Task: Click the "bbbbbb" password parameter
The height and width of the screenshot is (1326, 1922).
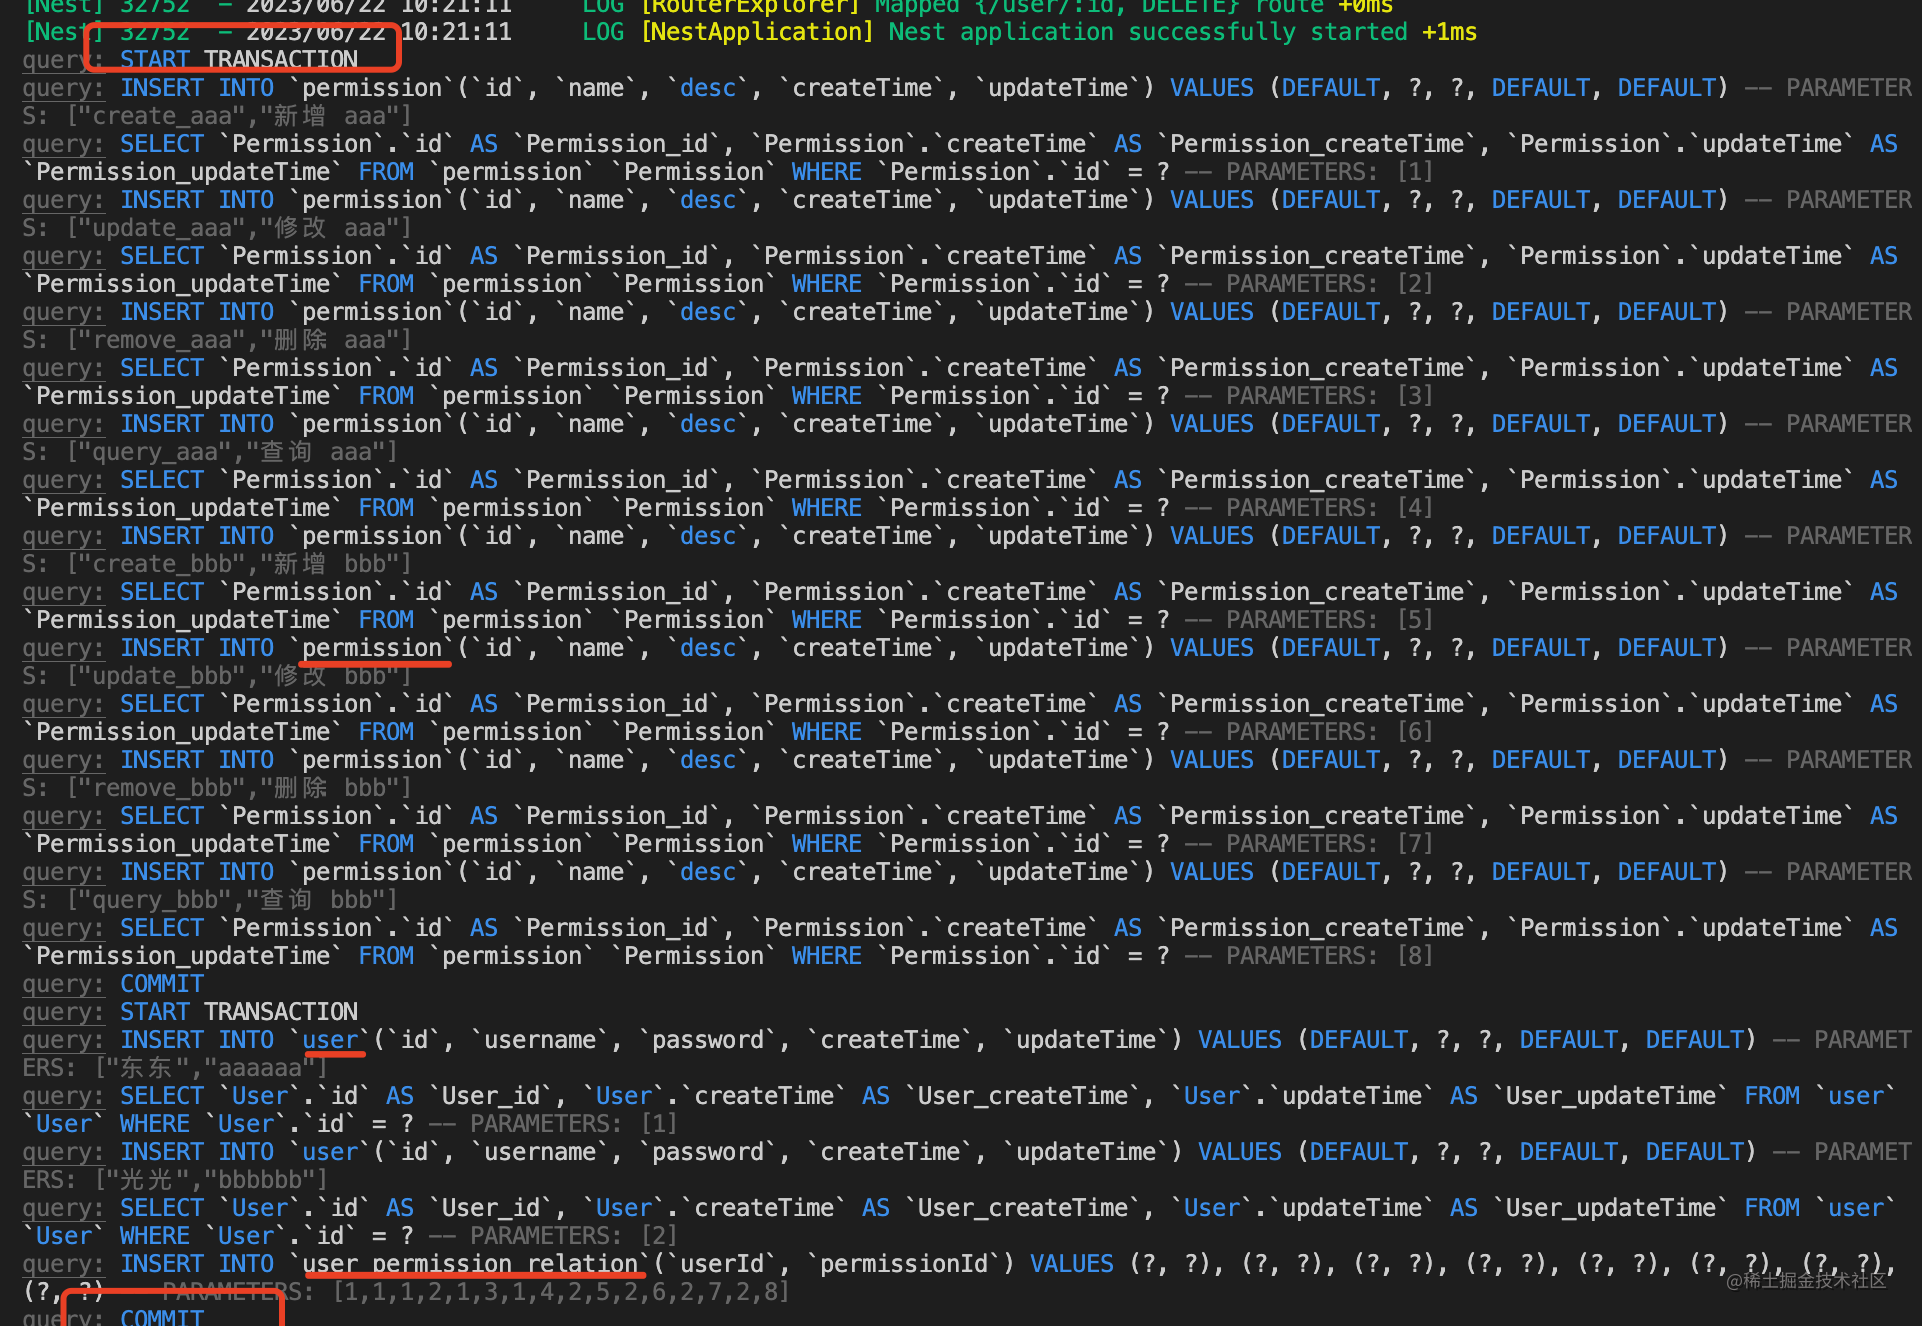Action: pos(259,1180)
